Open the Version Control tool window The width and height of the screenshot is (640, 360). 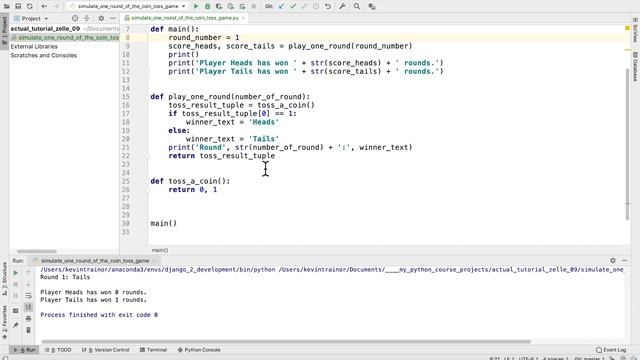tap(105, 350)
